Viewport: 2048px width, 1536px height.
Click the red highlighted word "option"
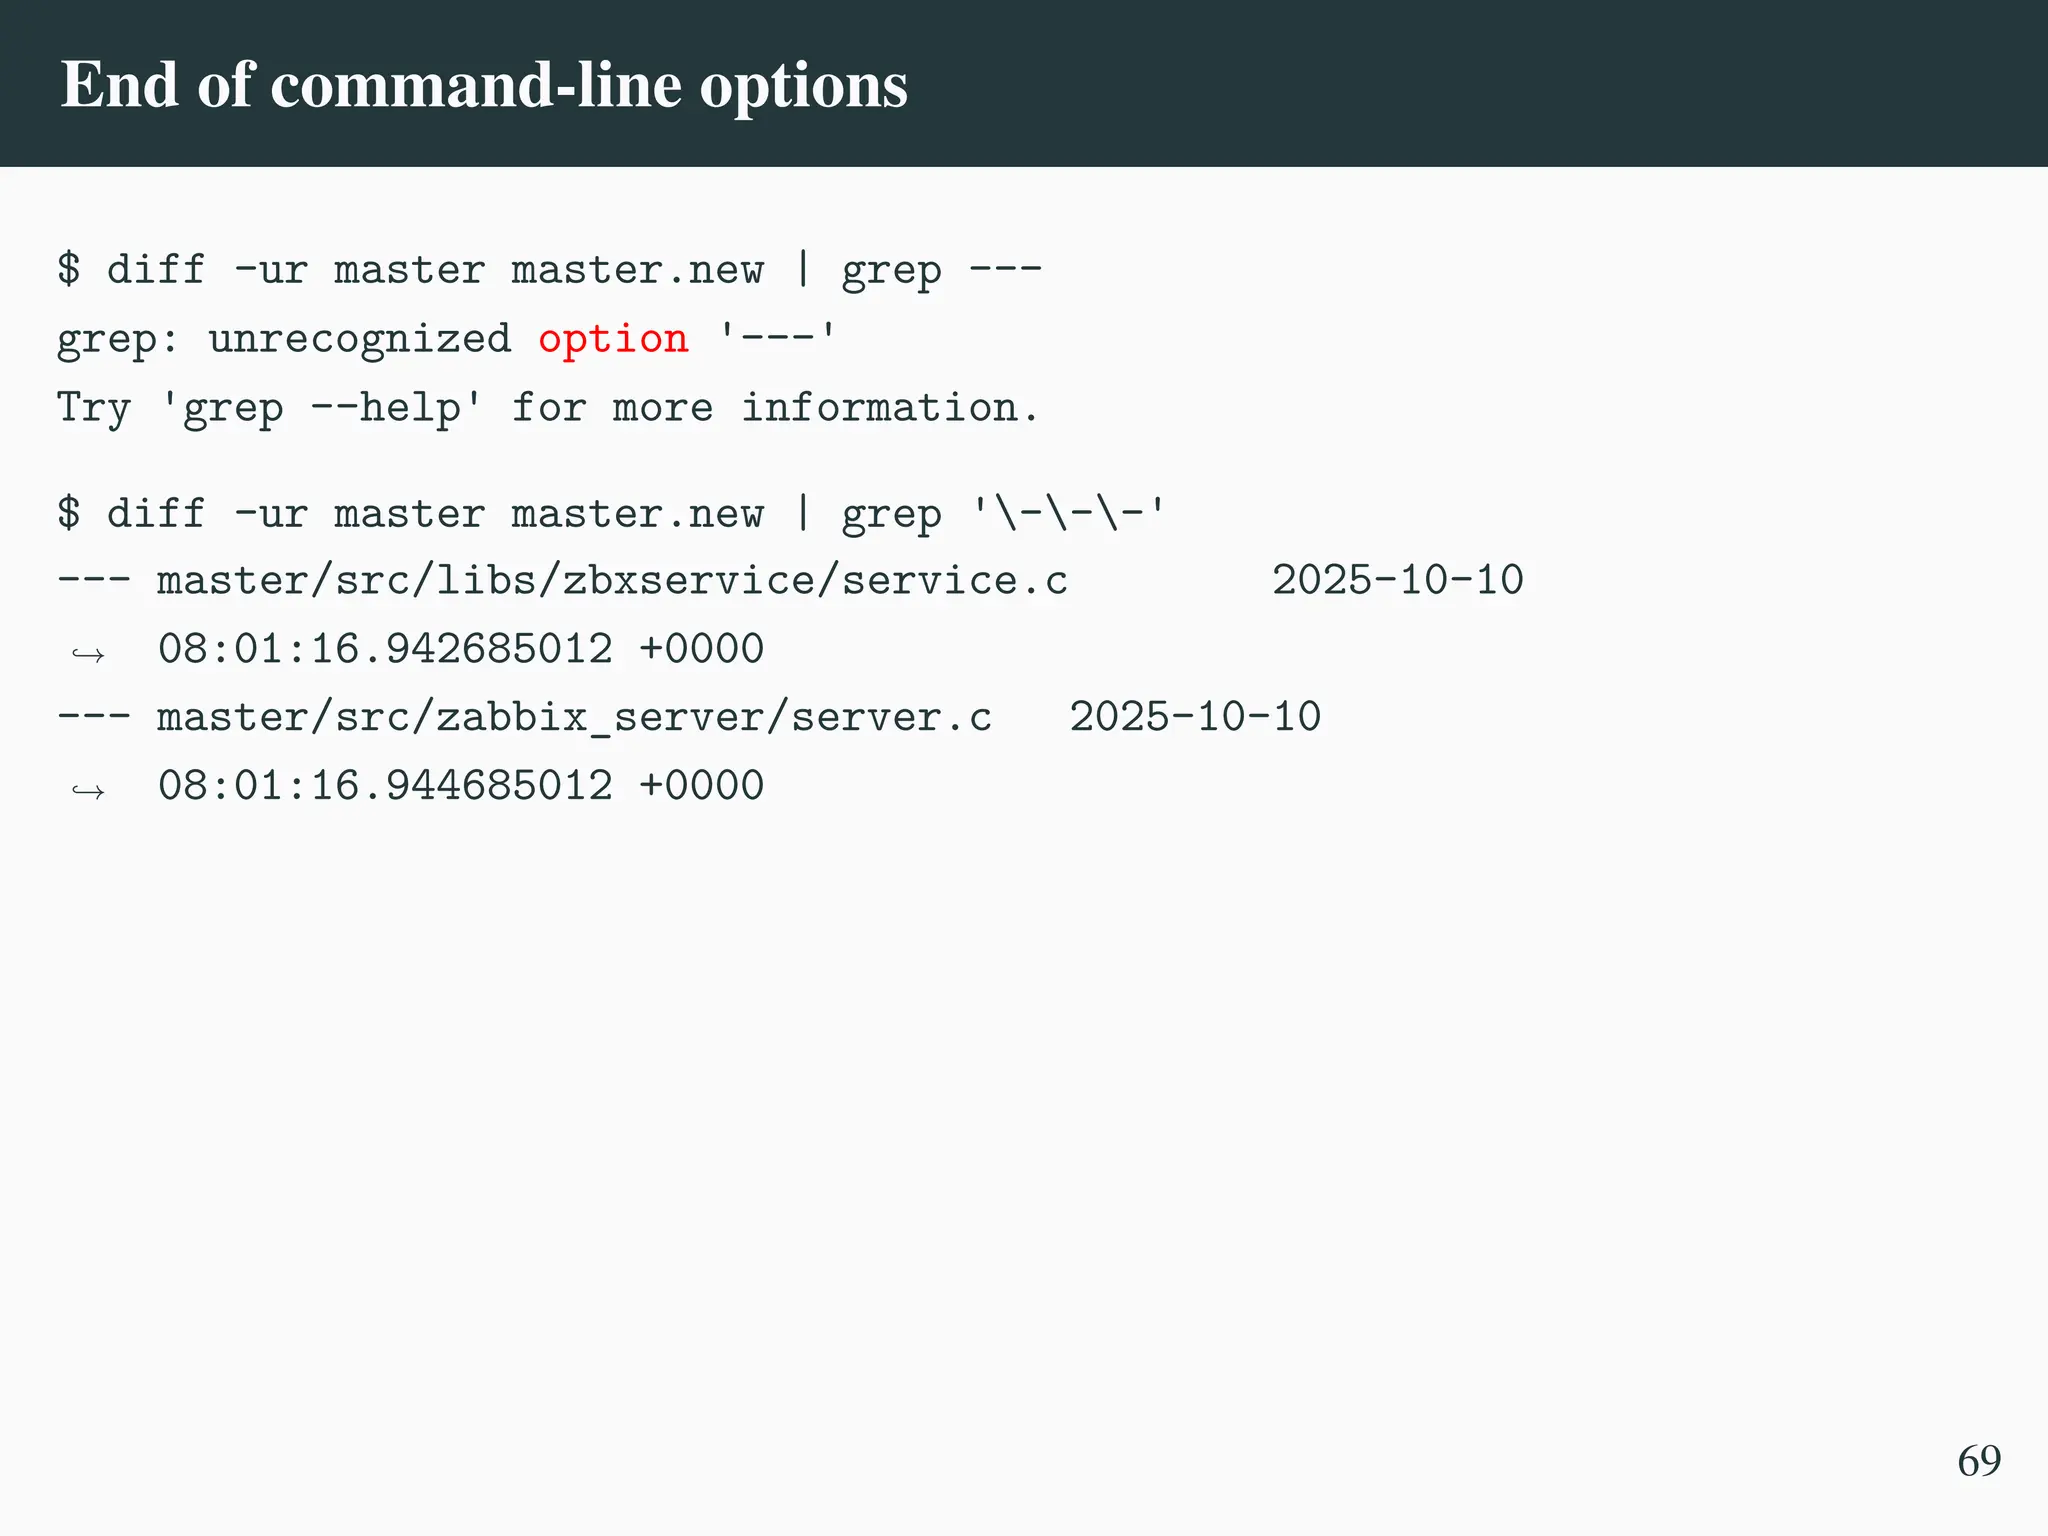(x=613, y=339)
